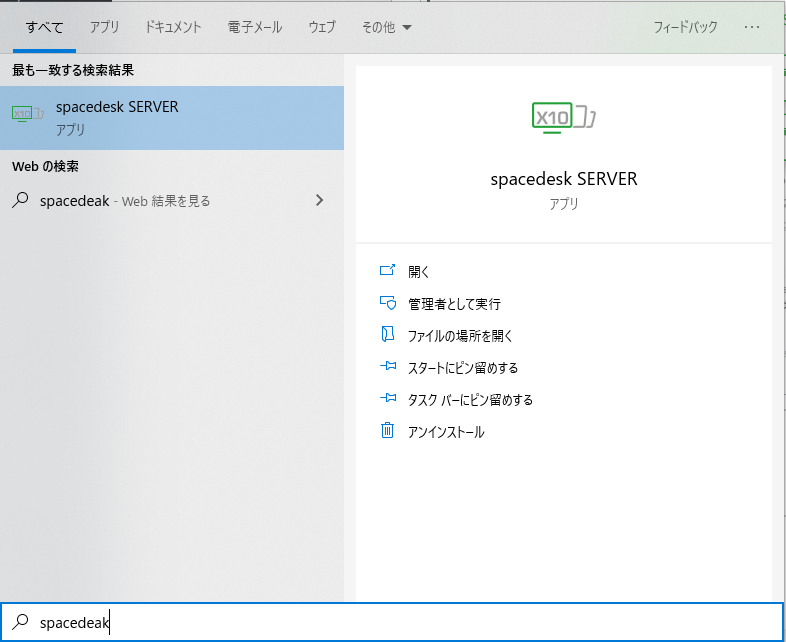
Task: Click the spacedesk X10 icon in results list
Action: tap(28, 114)
